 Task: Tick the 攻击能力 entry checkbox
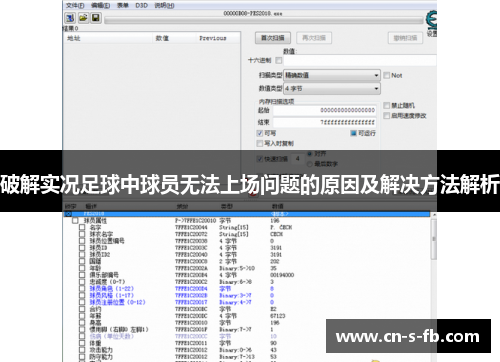82,350
